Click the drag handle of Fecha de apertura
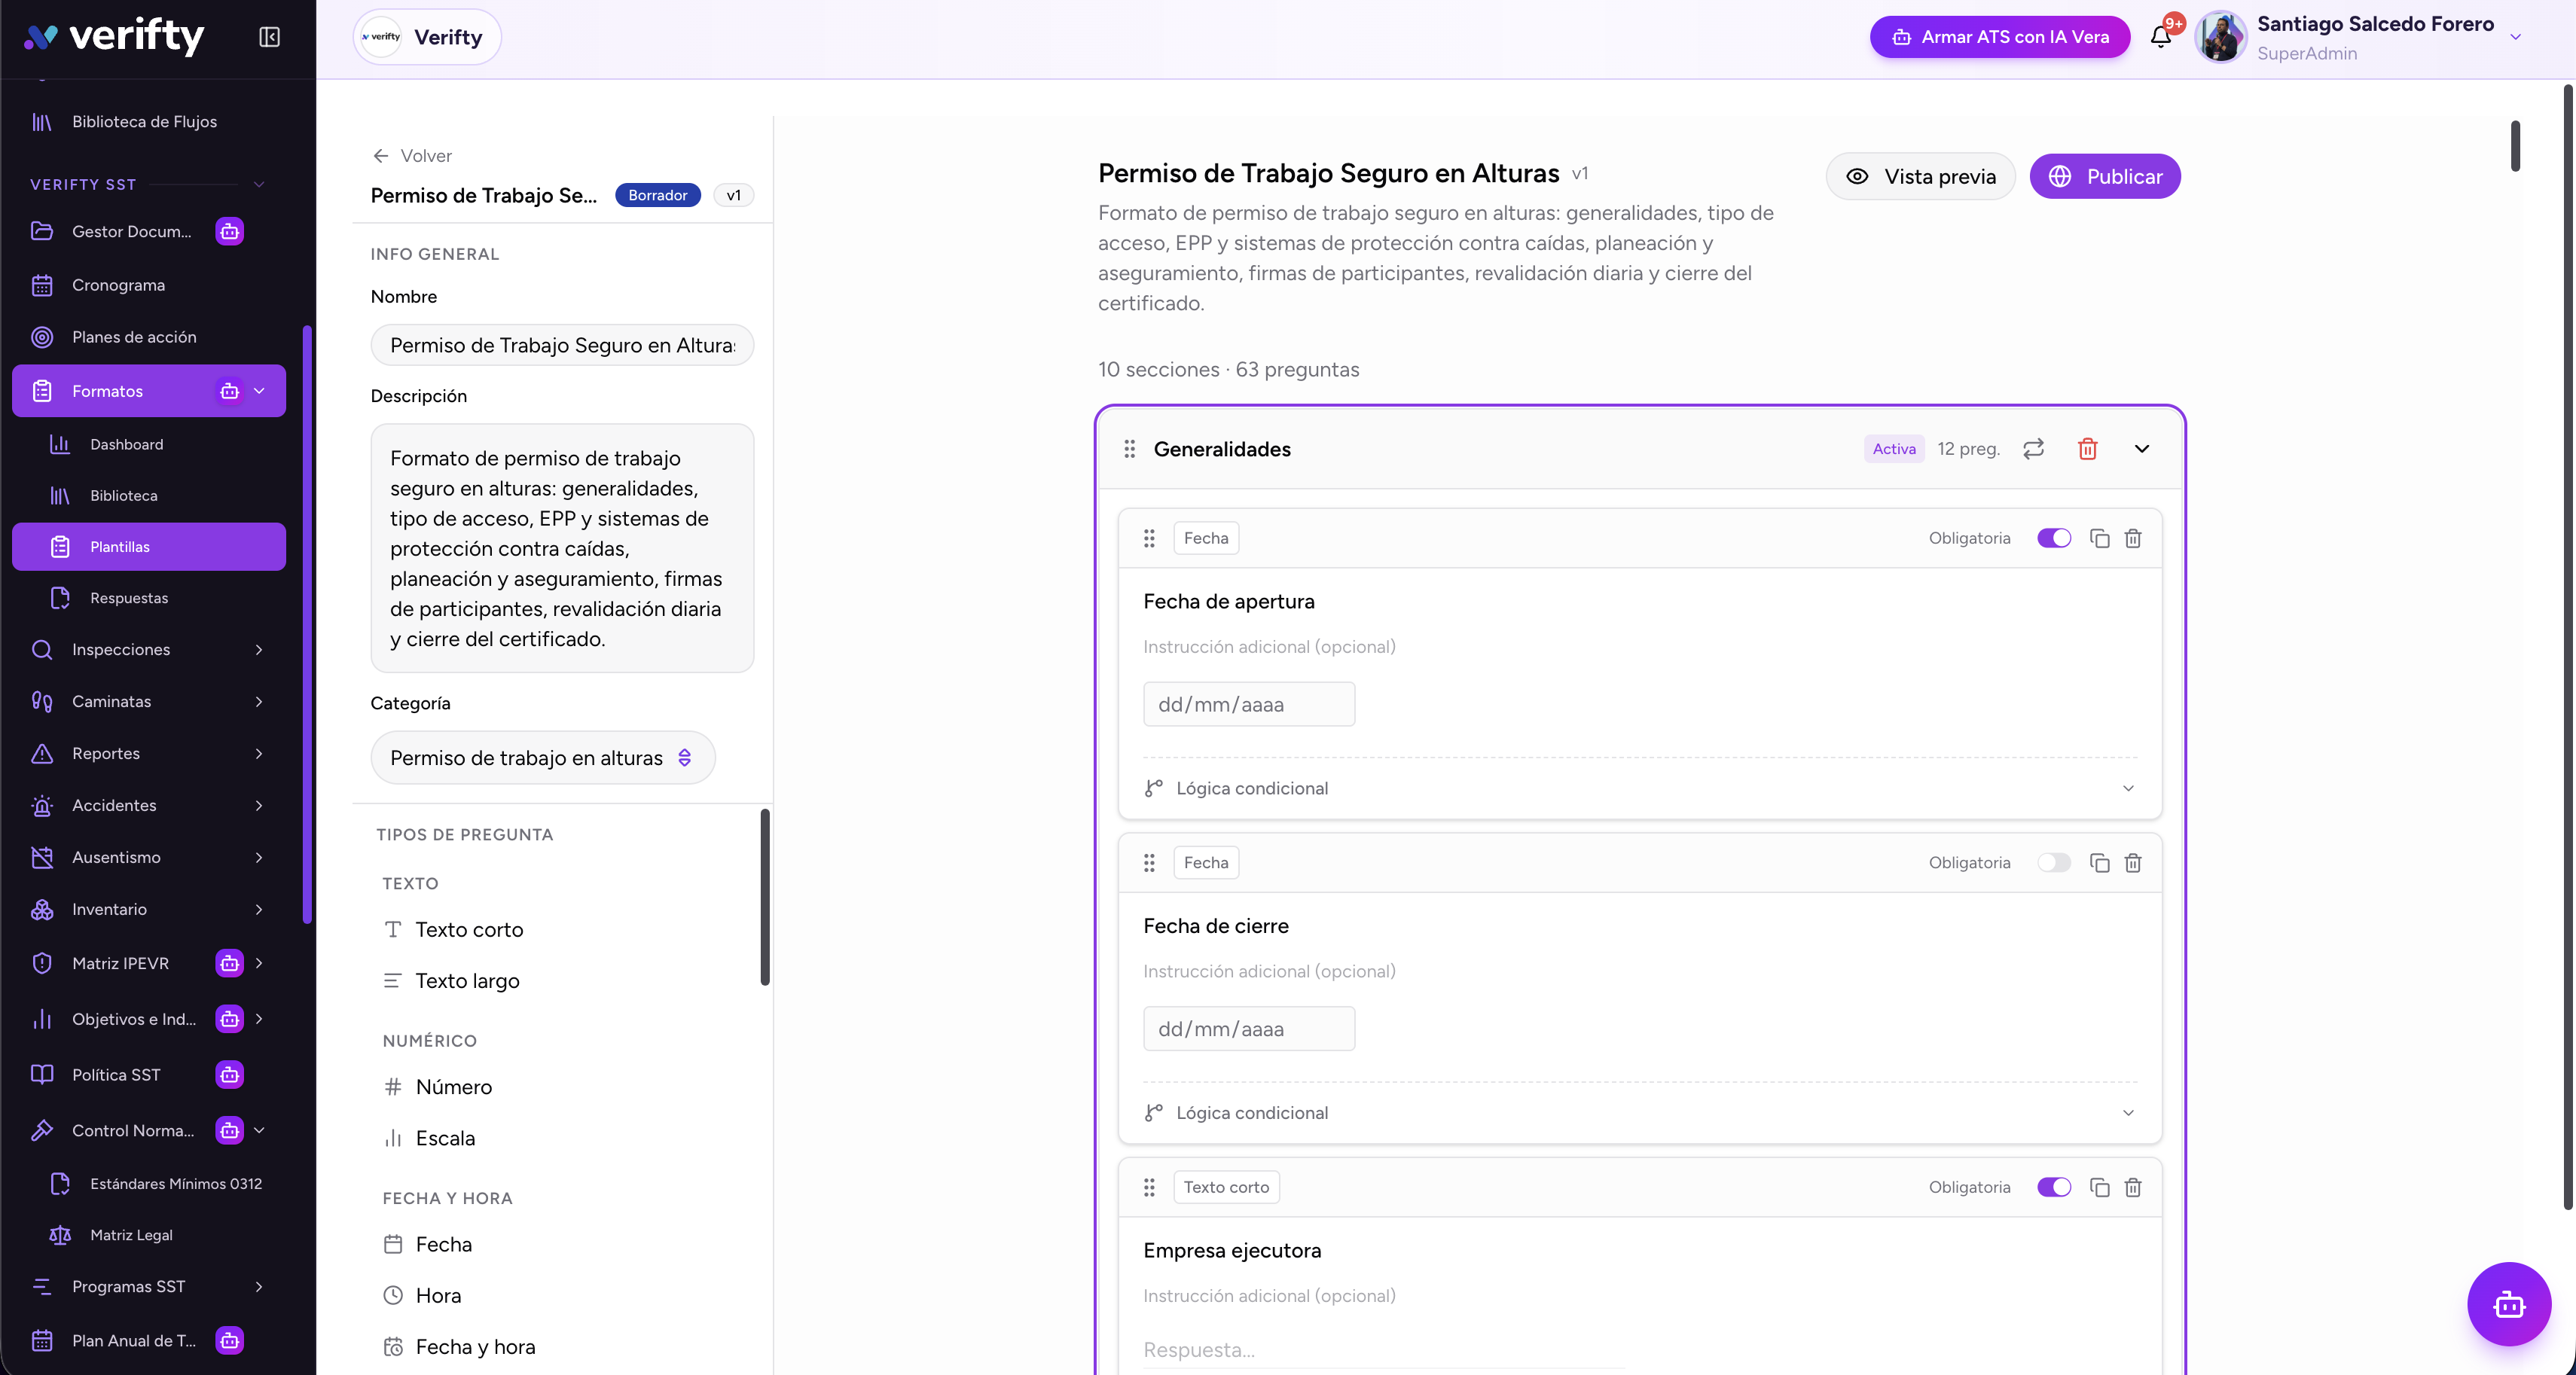2576x1375 pixels. [x=1149, y=538]
